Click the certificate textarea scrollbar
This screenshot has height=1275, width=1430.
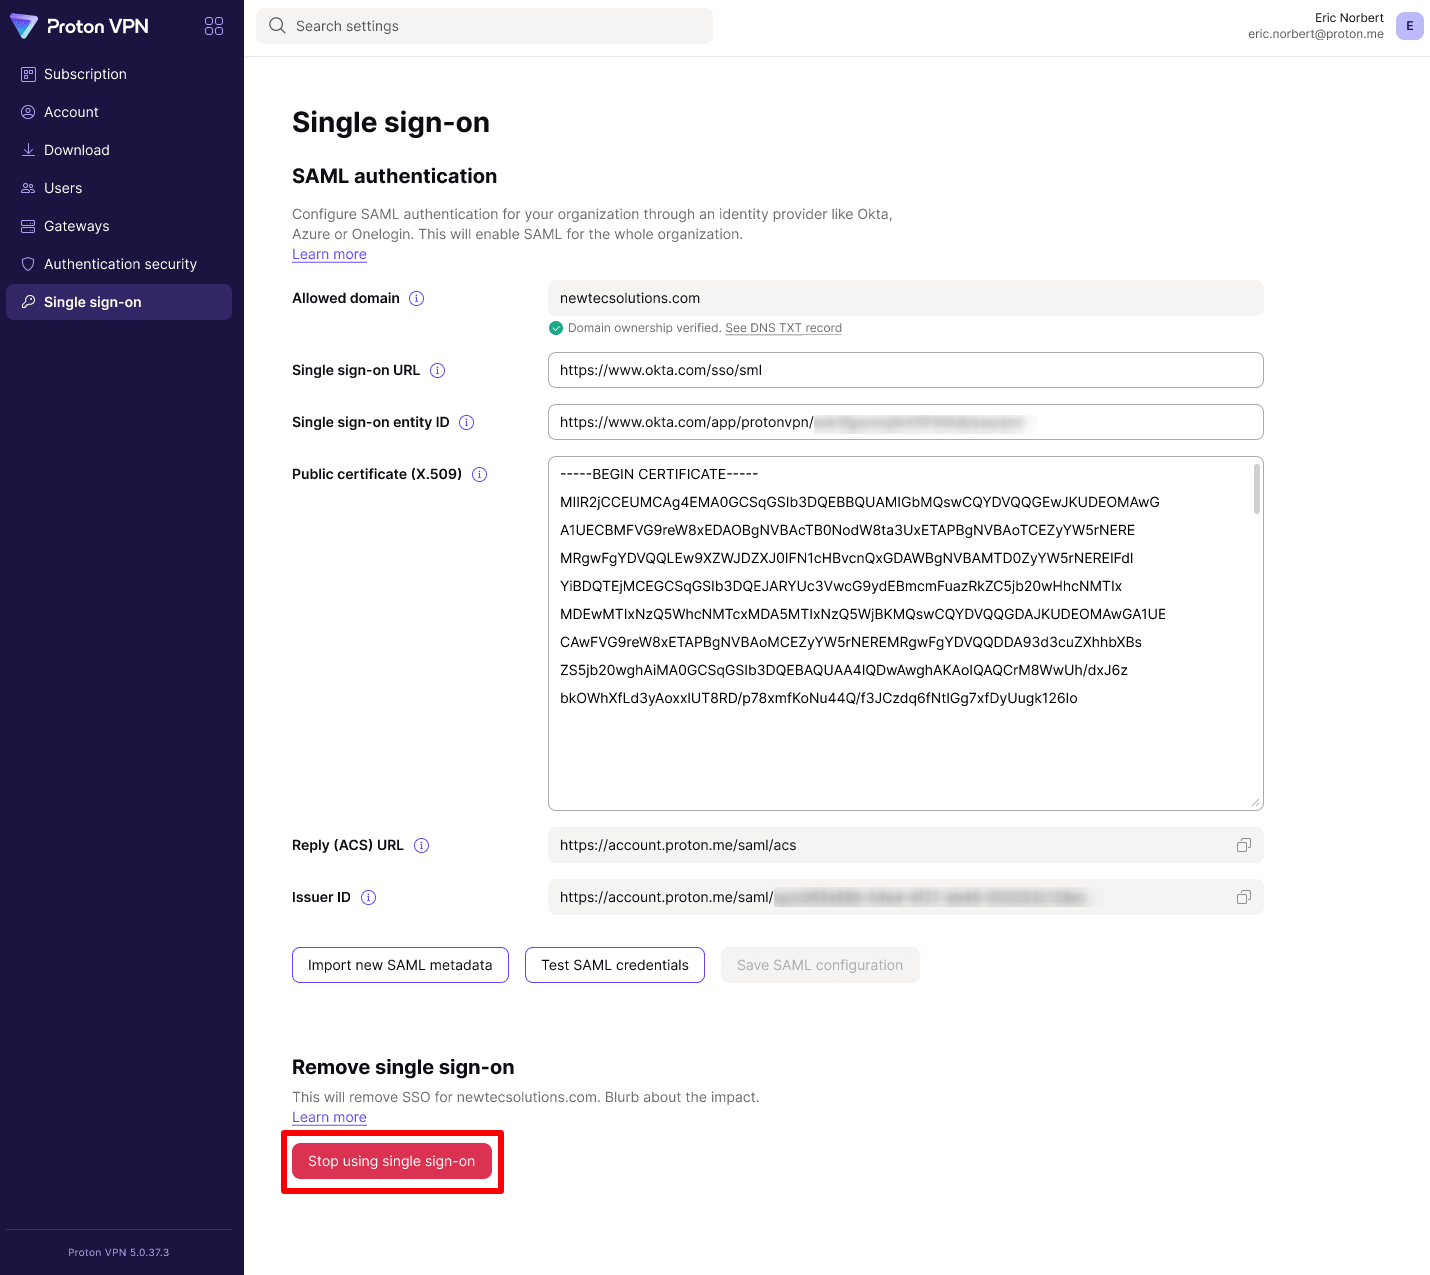(1257, 489)
